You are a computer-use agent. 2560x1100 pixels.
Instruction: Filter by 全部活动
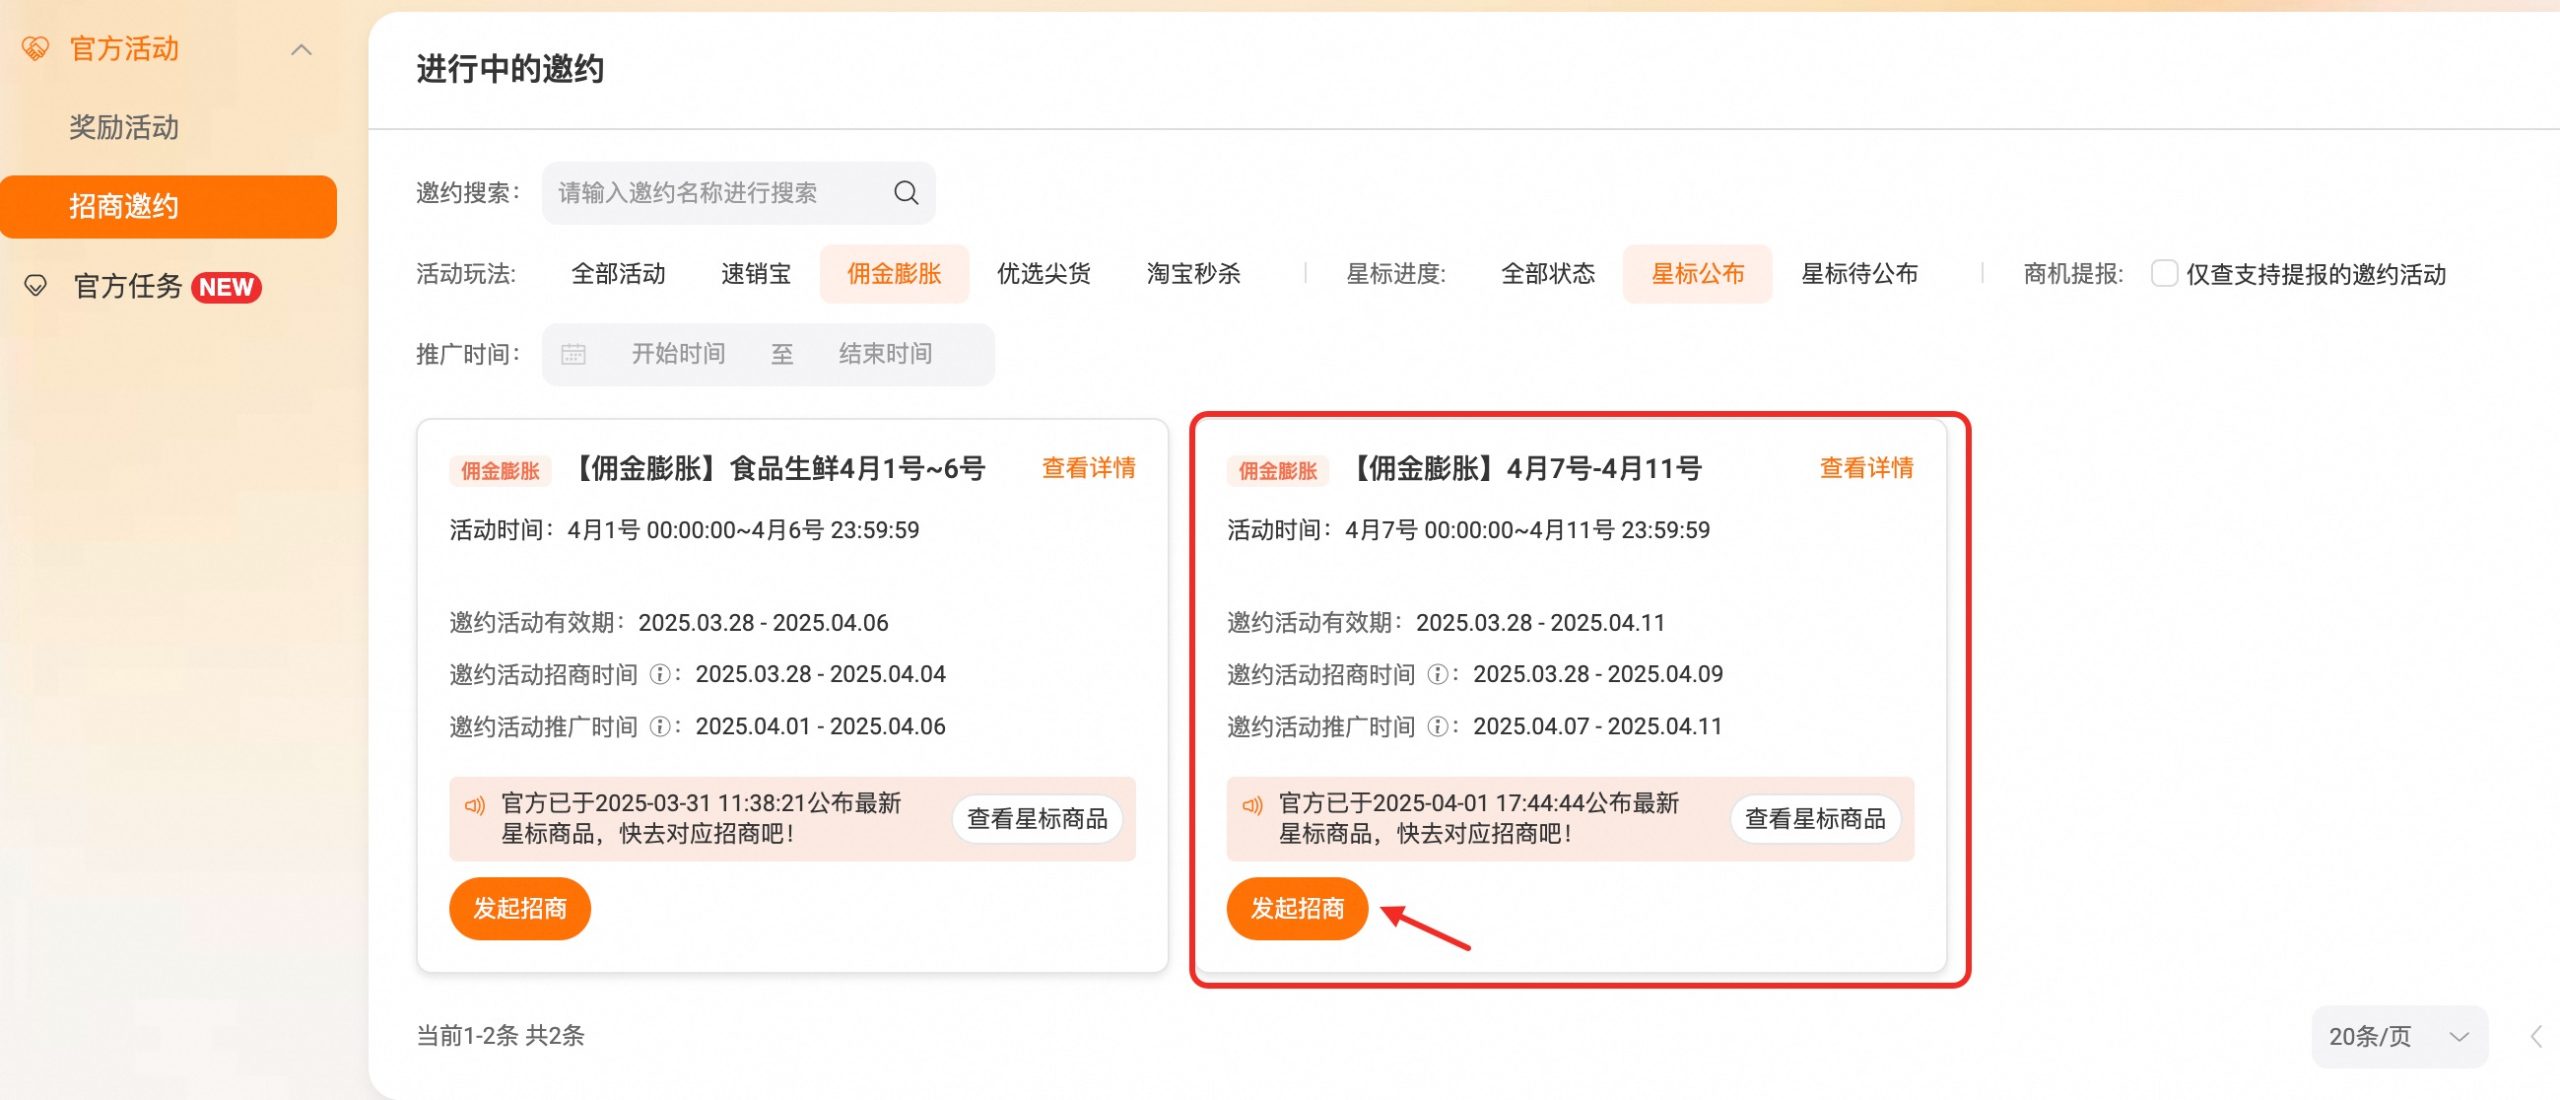point(618,273)
